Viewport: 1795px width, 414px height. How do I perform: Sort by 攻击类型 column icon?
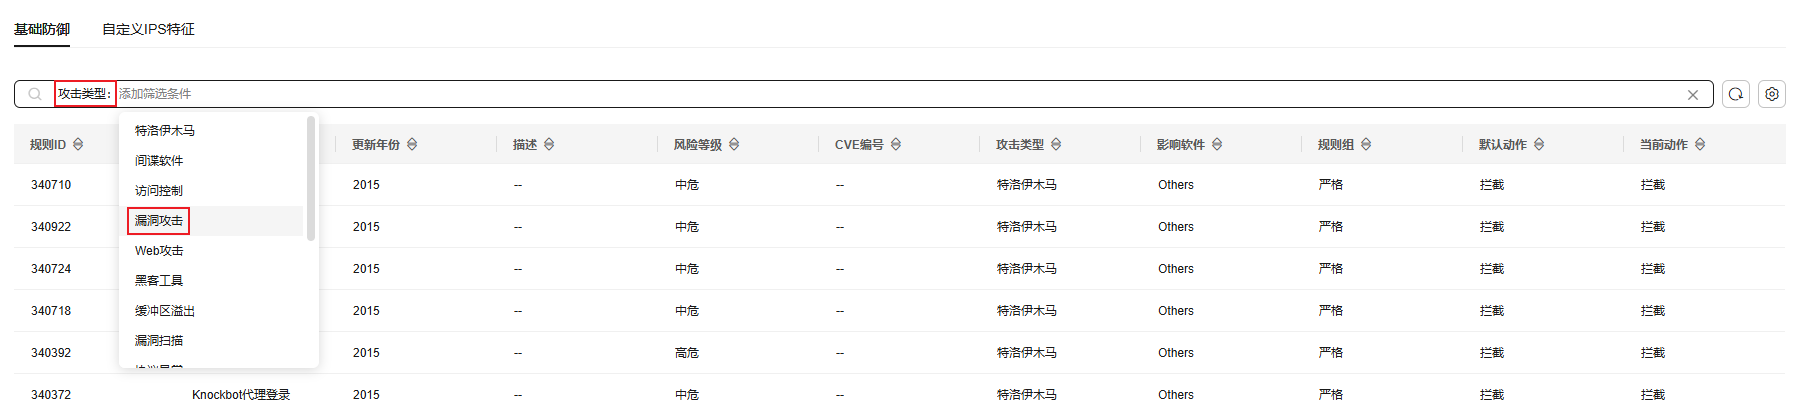tap(1056, 145)
